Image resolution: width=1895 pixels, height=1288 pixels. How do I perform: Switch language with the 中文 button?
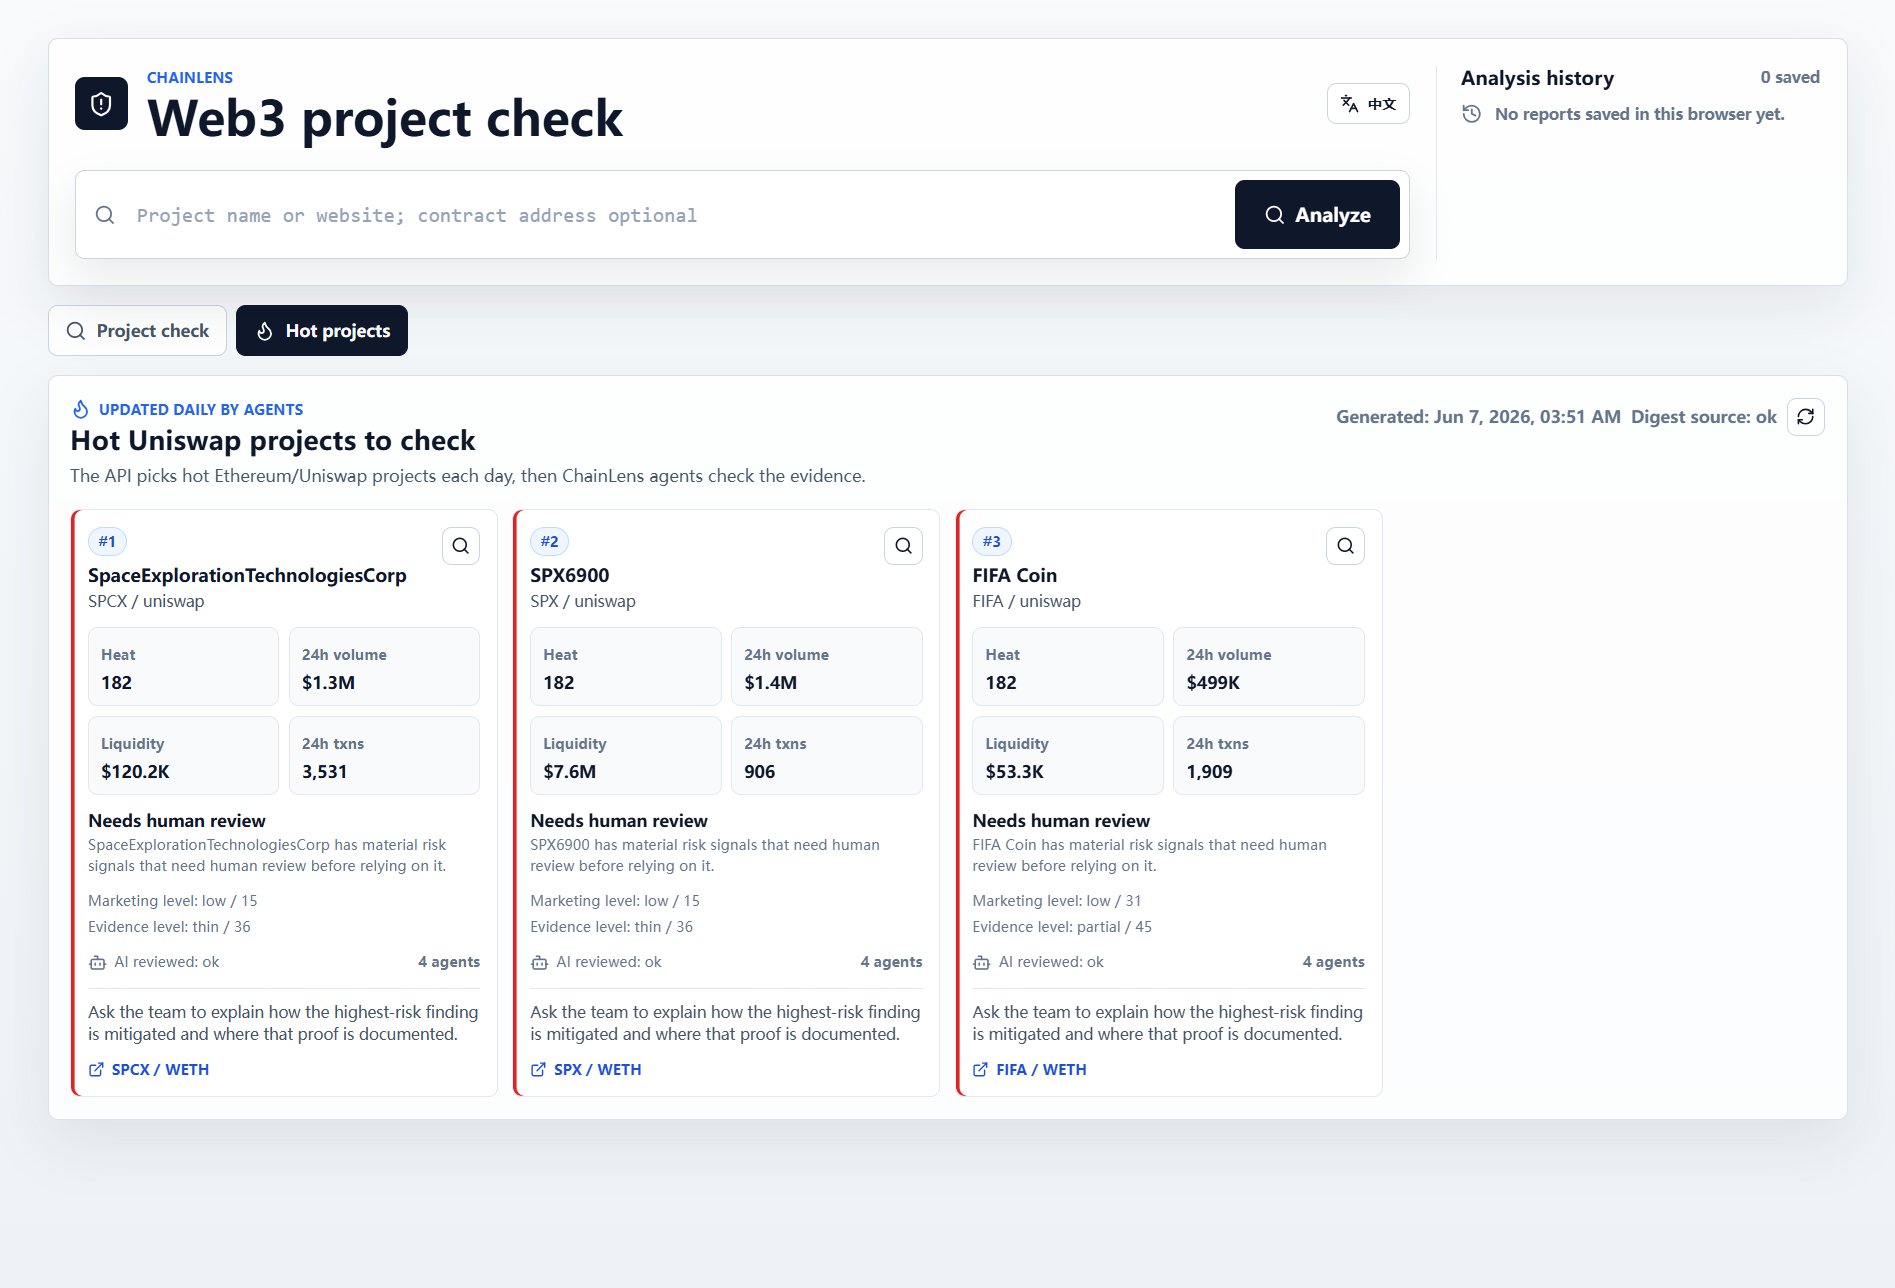pos(1368,104)
